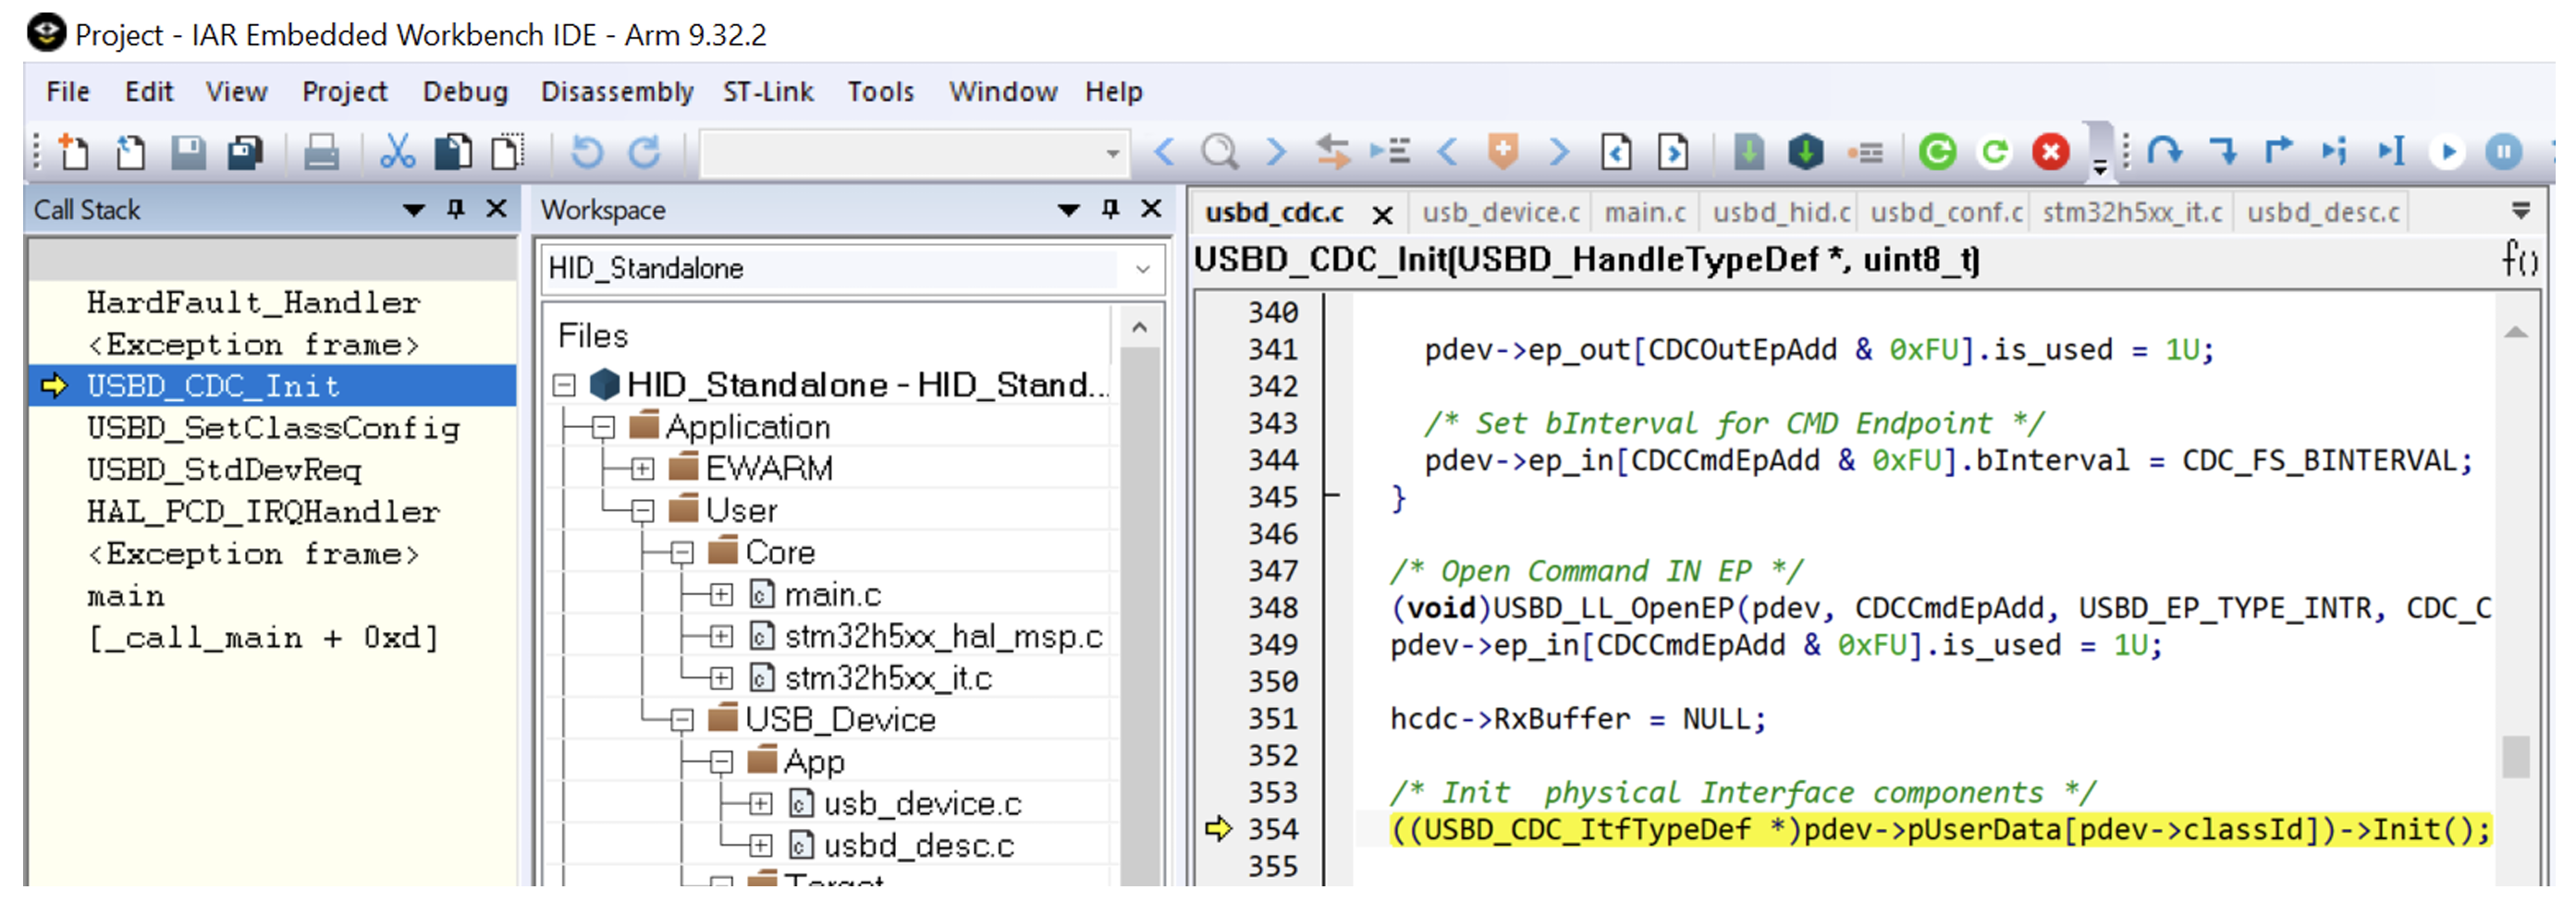This screenshot has height=902, width=2576.
Task: Click the Save All toolbar icon
Action: 244,152
